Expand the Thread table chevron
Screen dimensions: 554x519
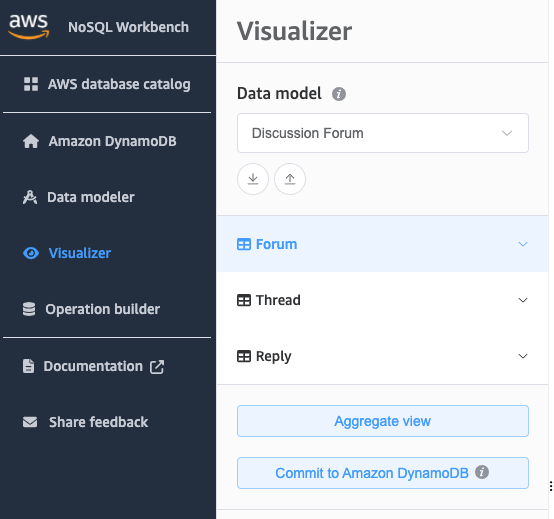[523, 300]
